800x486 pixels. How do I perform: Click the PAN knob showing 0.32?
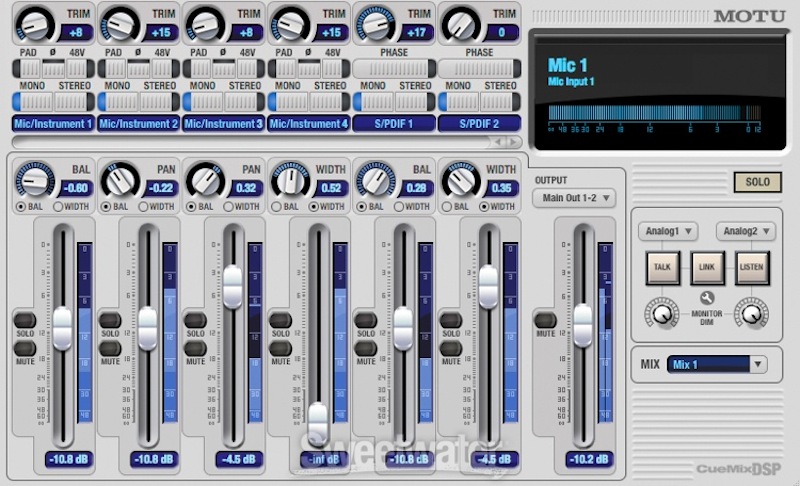pos(205,180)
